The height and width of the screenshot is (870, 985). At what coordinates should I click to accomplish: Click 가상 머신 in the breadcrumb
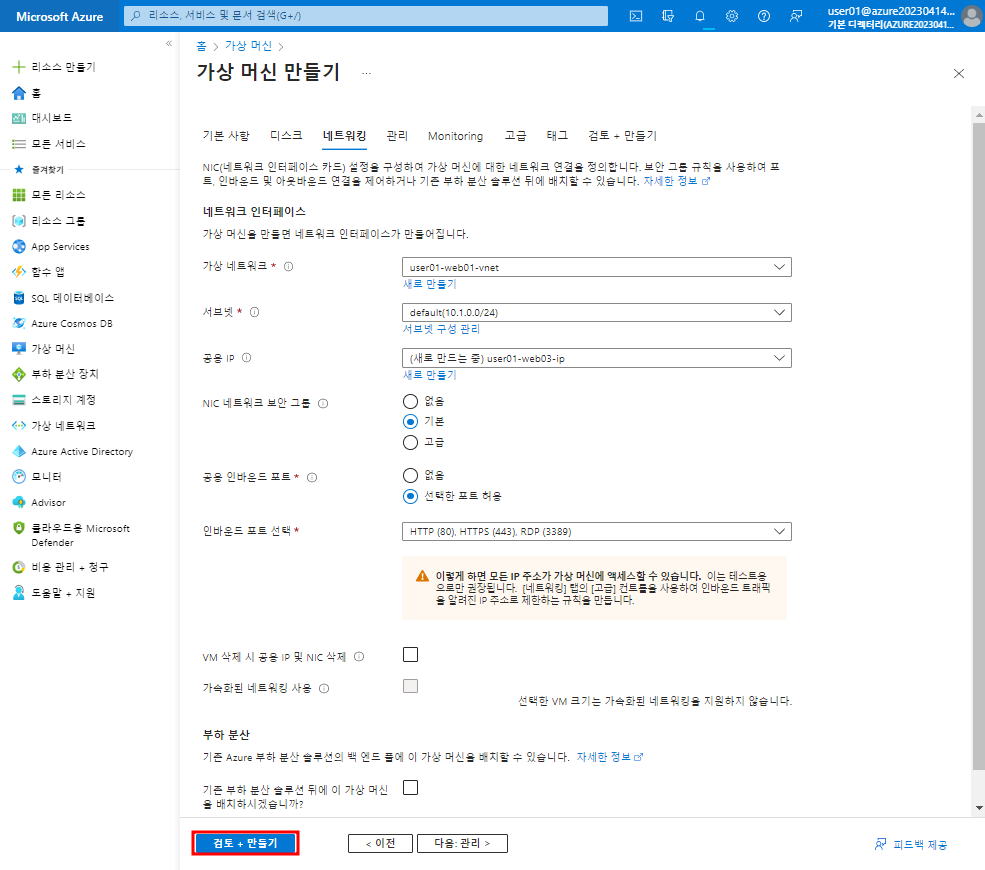[248, 46]
